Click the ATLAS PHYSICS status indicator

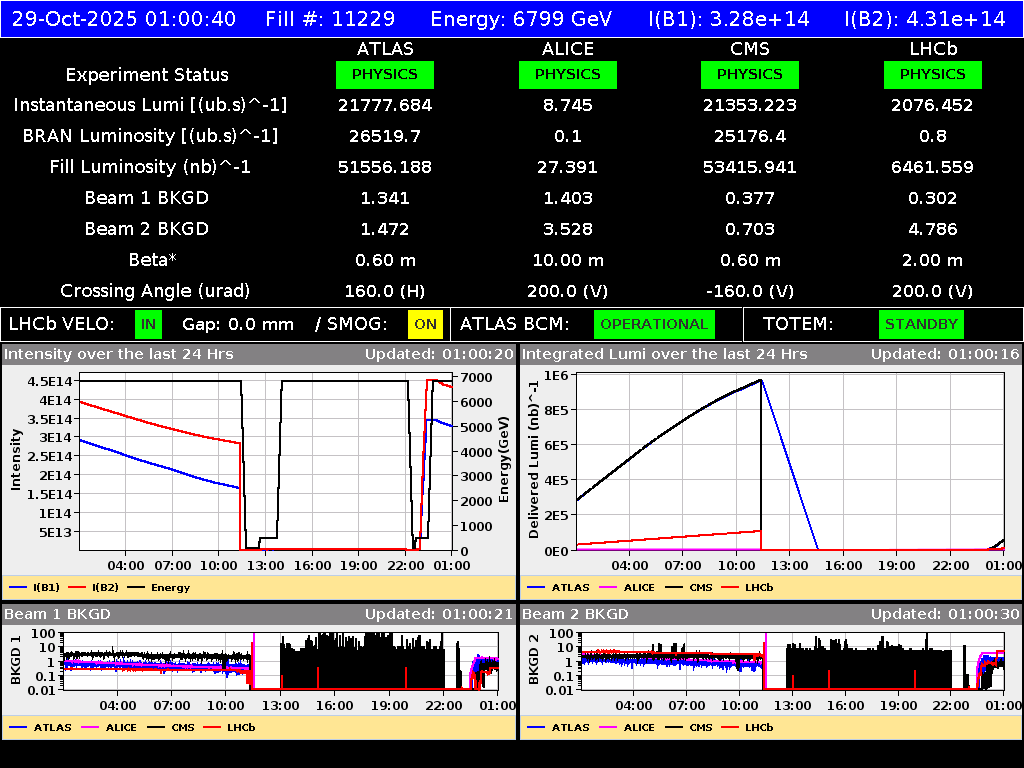(386, 74)
